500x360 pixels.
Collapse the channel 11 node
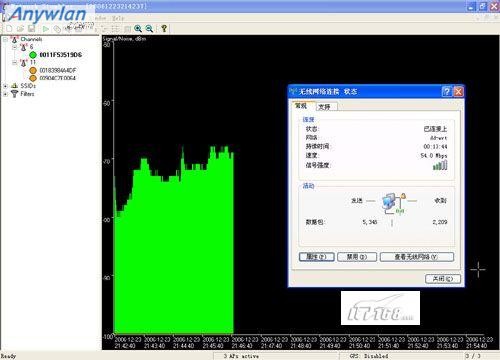click(14, 62)
